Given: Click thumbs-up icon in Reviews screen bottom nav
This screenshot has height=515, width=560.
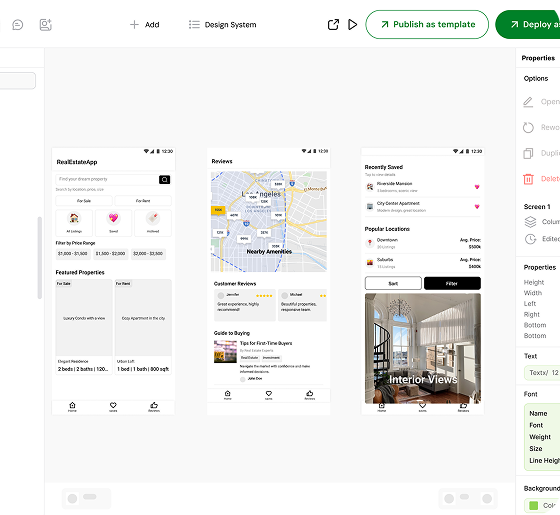Looking at the screenshot, I should point(310,395).
